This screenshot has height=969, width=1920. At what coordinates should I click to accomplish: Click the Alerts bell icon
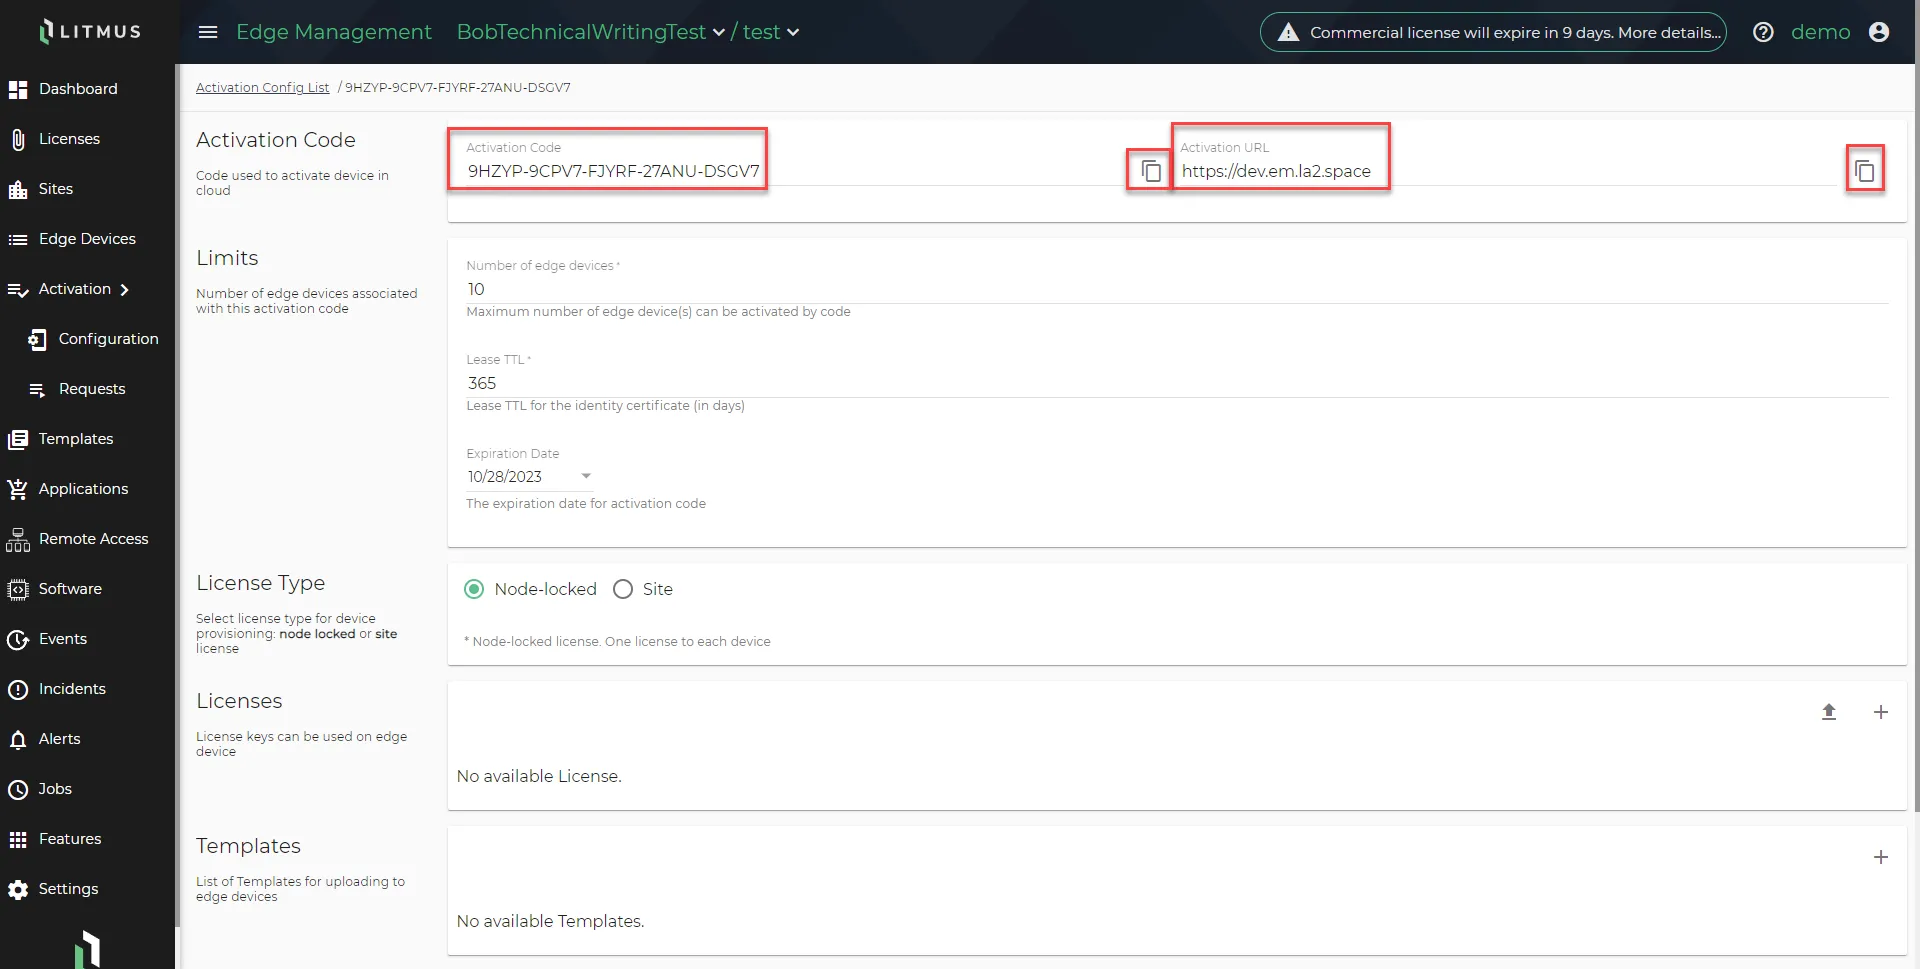18,740
